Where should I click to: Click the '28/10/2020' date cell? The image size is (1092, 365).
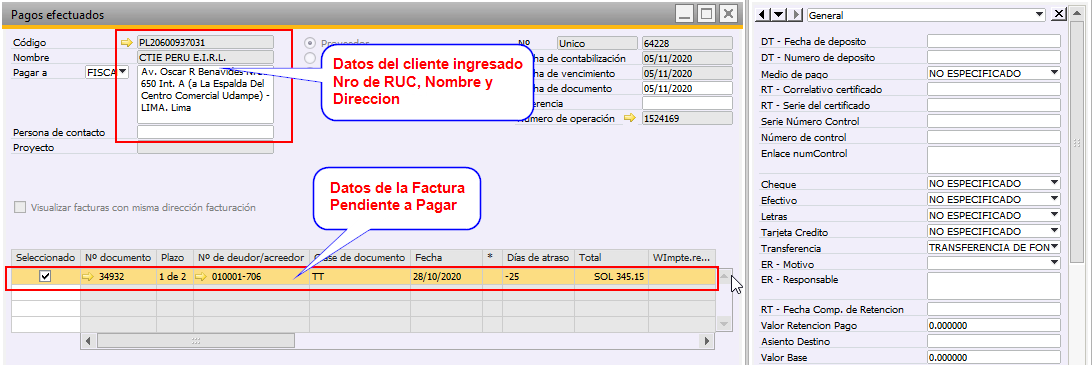pyautogui.click(x=446, y=277)
